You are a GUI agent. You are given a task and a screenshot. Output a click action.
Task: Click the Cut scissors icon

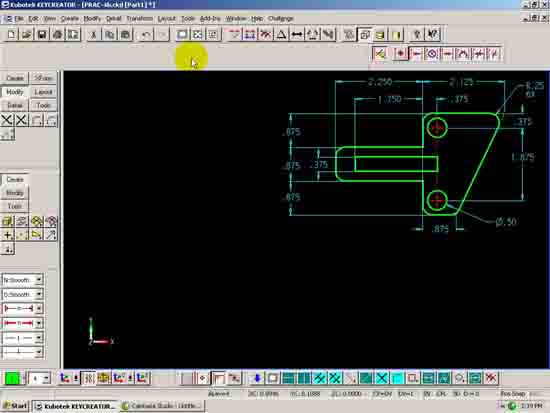(94, 34)
